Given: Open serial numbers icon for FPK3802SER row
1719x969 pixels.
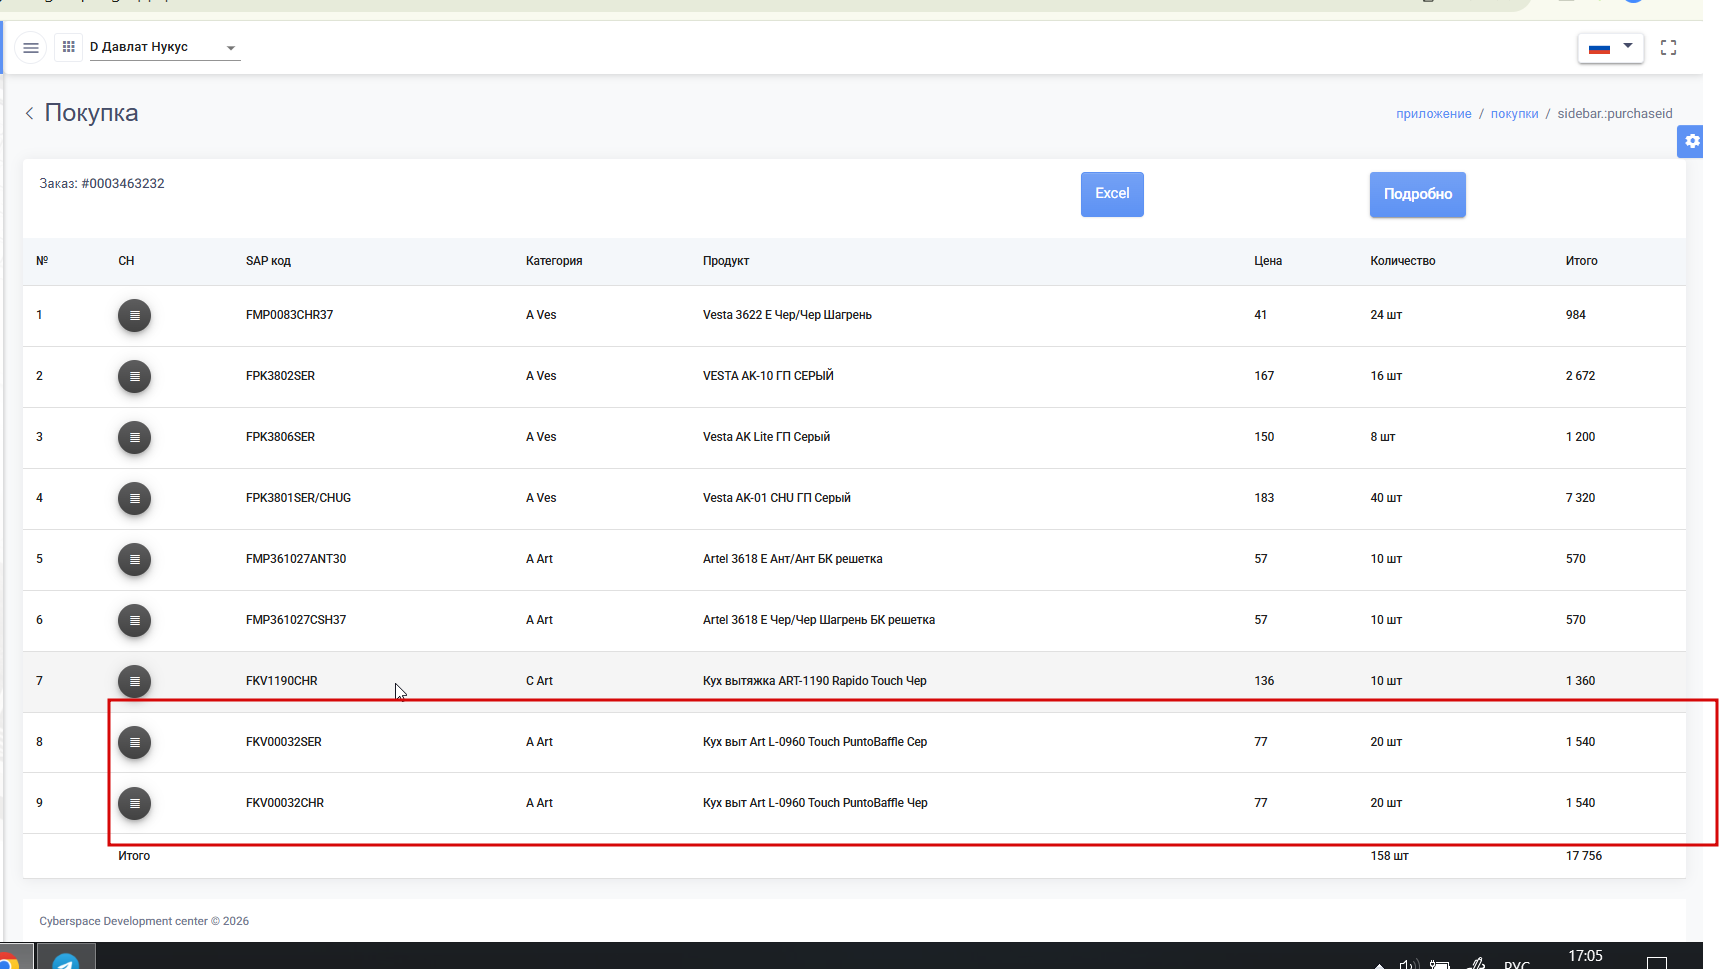Looking at the screenshot, I should pos(134,376).
